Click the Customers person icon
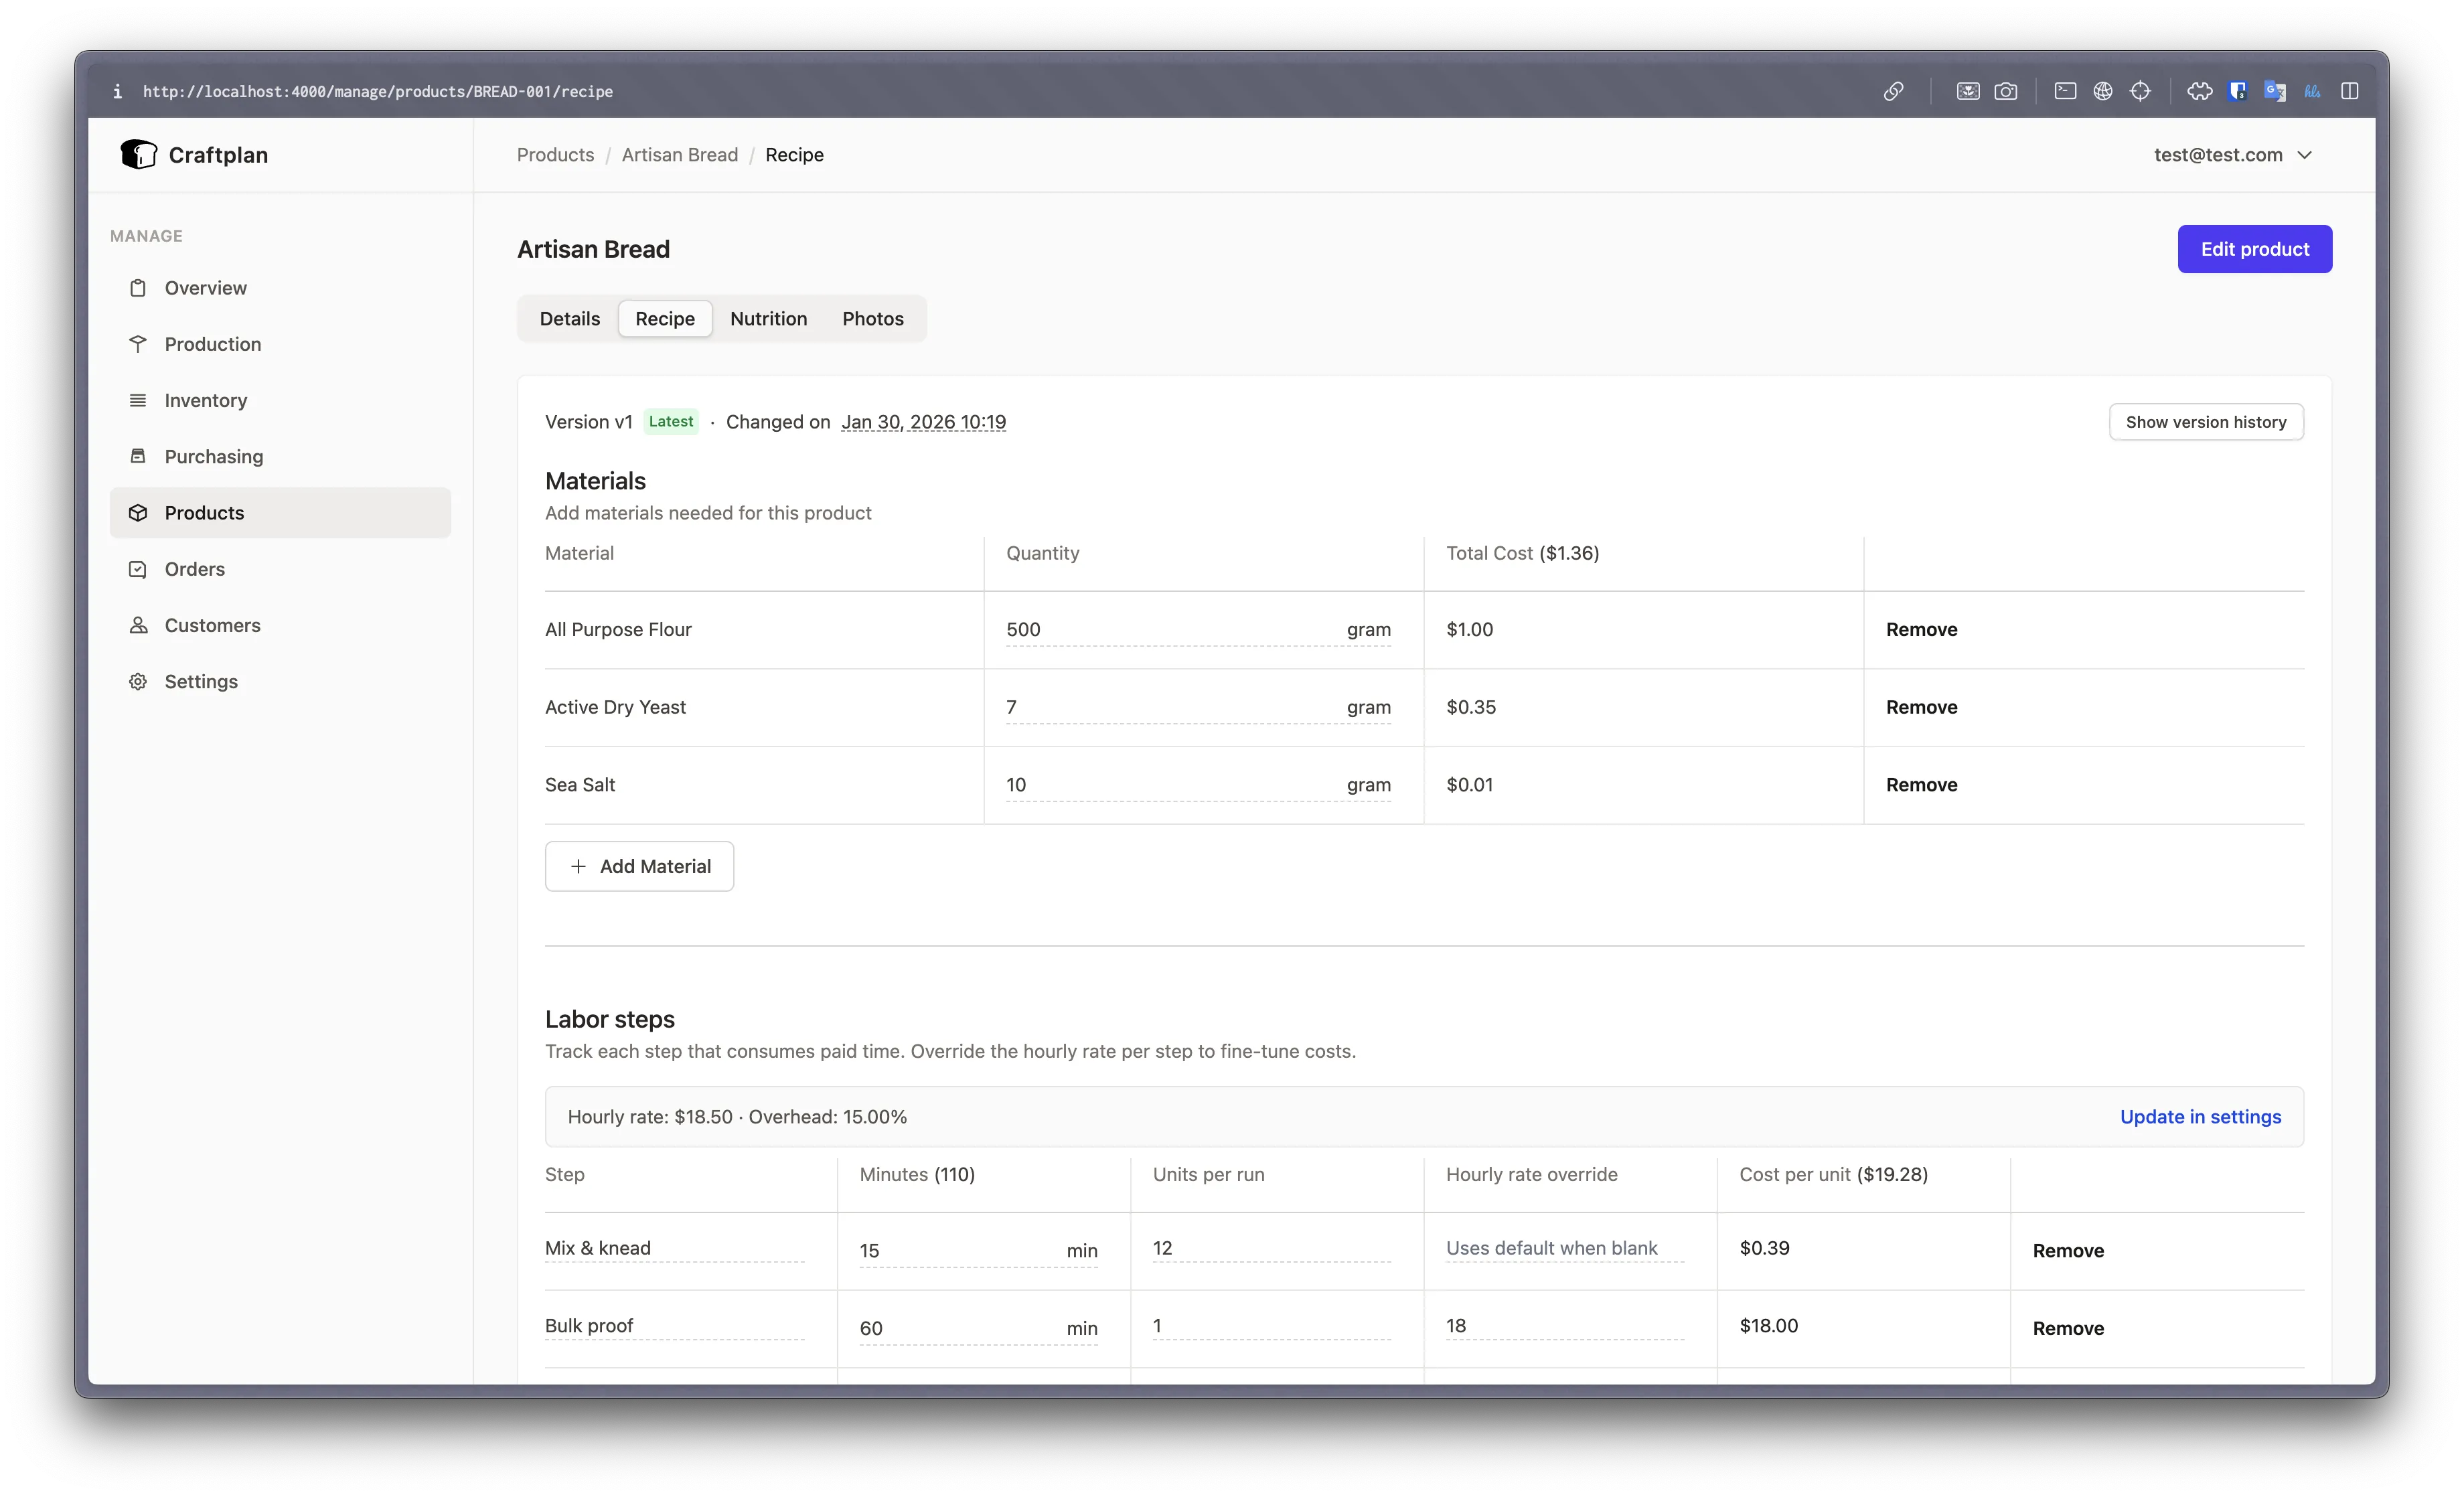This screenshot has width=2464, height=1497. click(x=139, y=625)
